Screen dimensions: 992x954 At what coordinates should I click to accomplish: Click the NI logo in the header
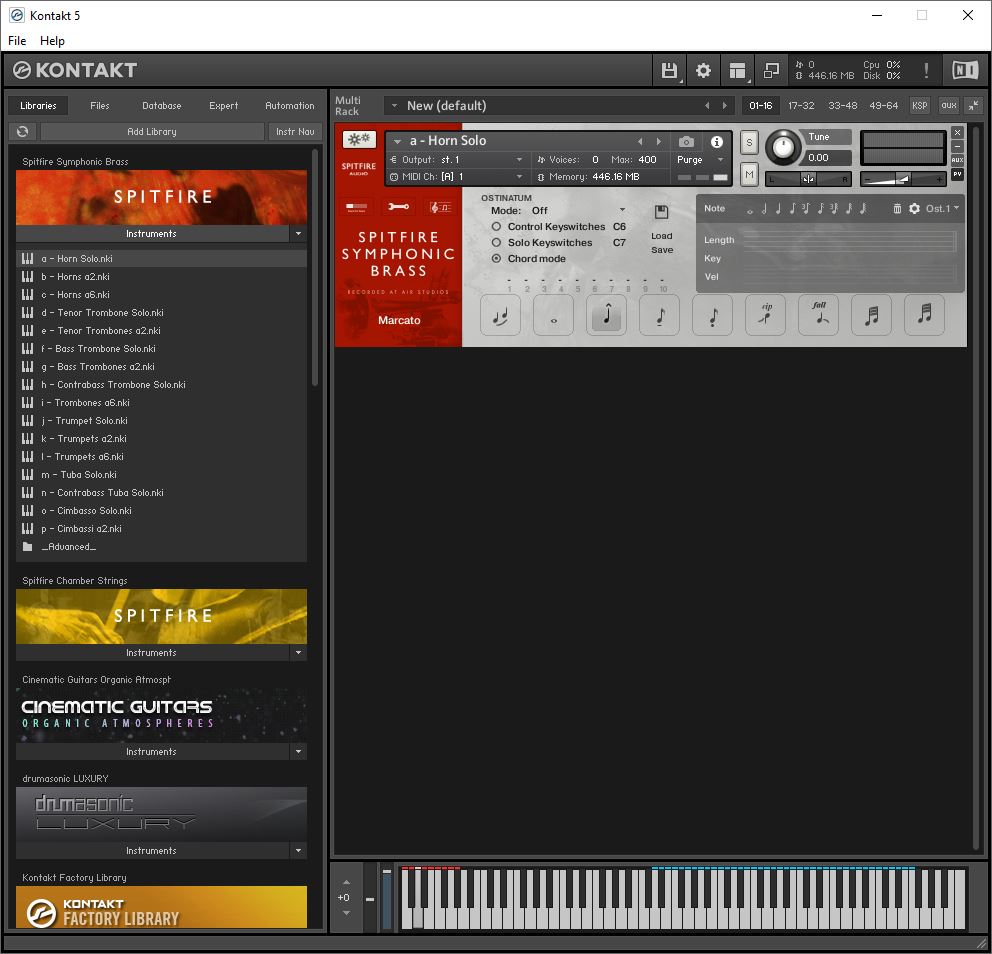[x=965, y=70]
